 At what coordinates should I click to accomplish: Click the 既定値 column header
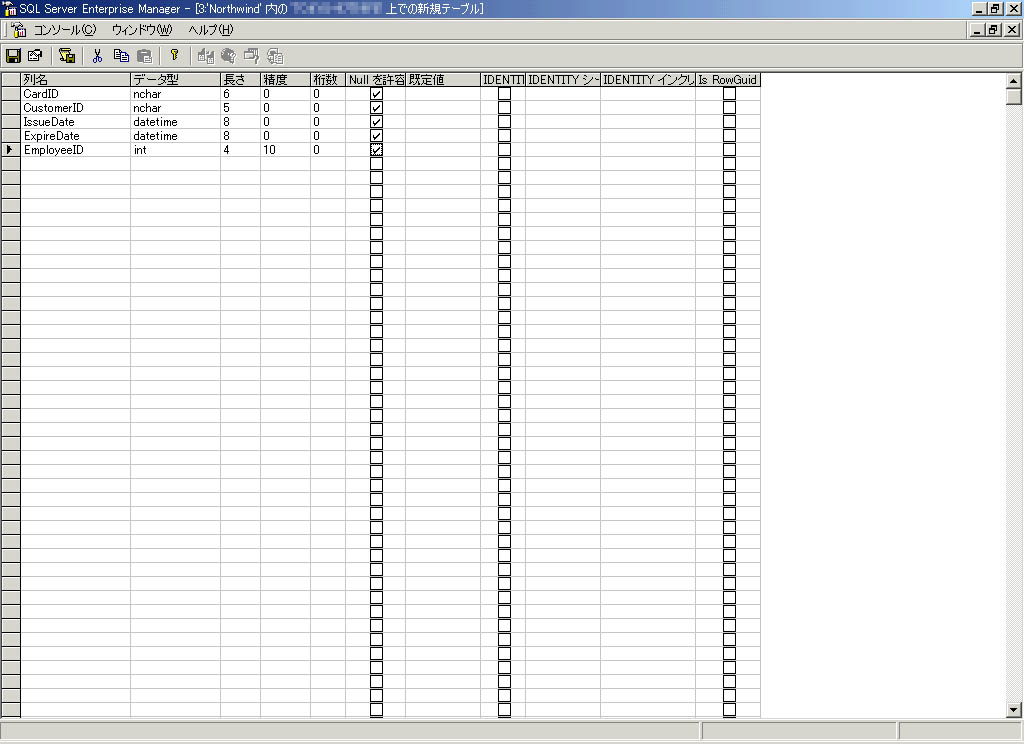443,80
